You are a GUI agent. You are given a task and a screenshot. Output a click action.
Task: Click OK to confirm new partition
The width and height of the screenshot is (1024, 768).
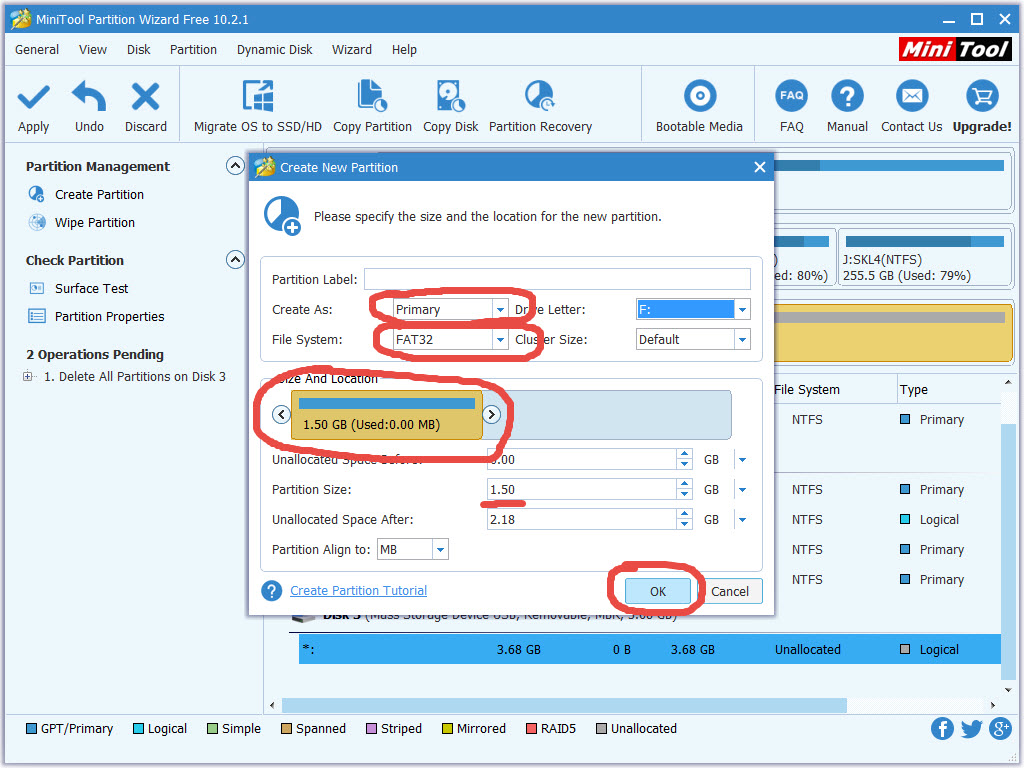coord(657,591)
